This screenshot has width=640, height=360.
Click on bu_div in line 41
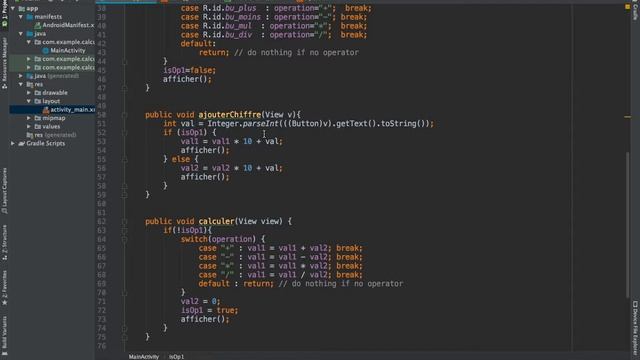point(238,35)
